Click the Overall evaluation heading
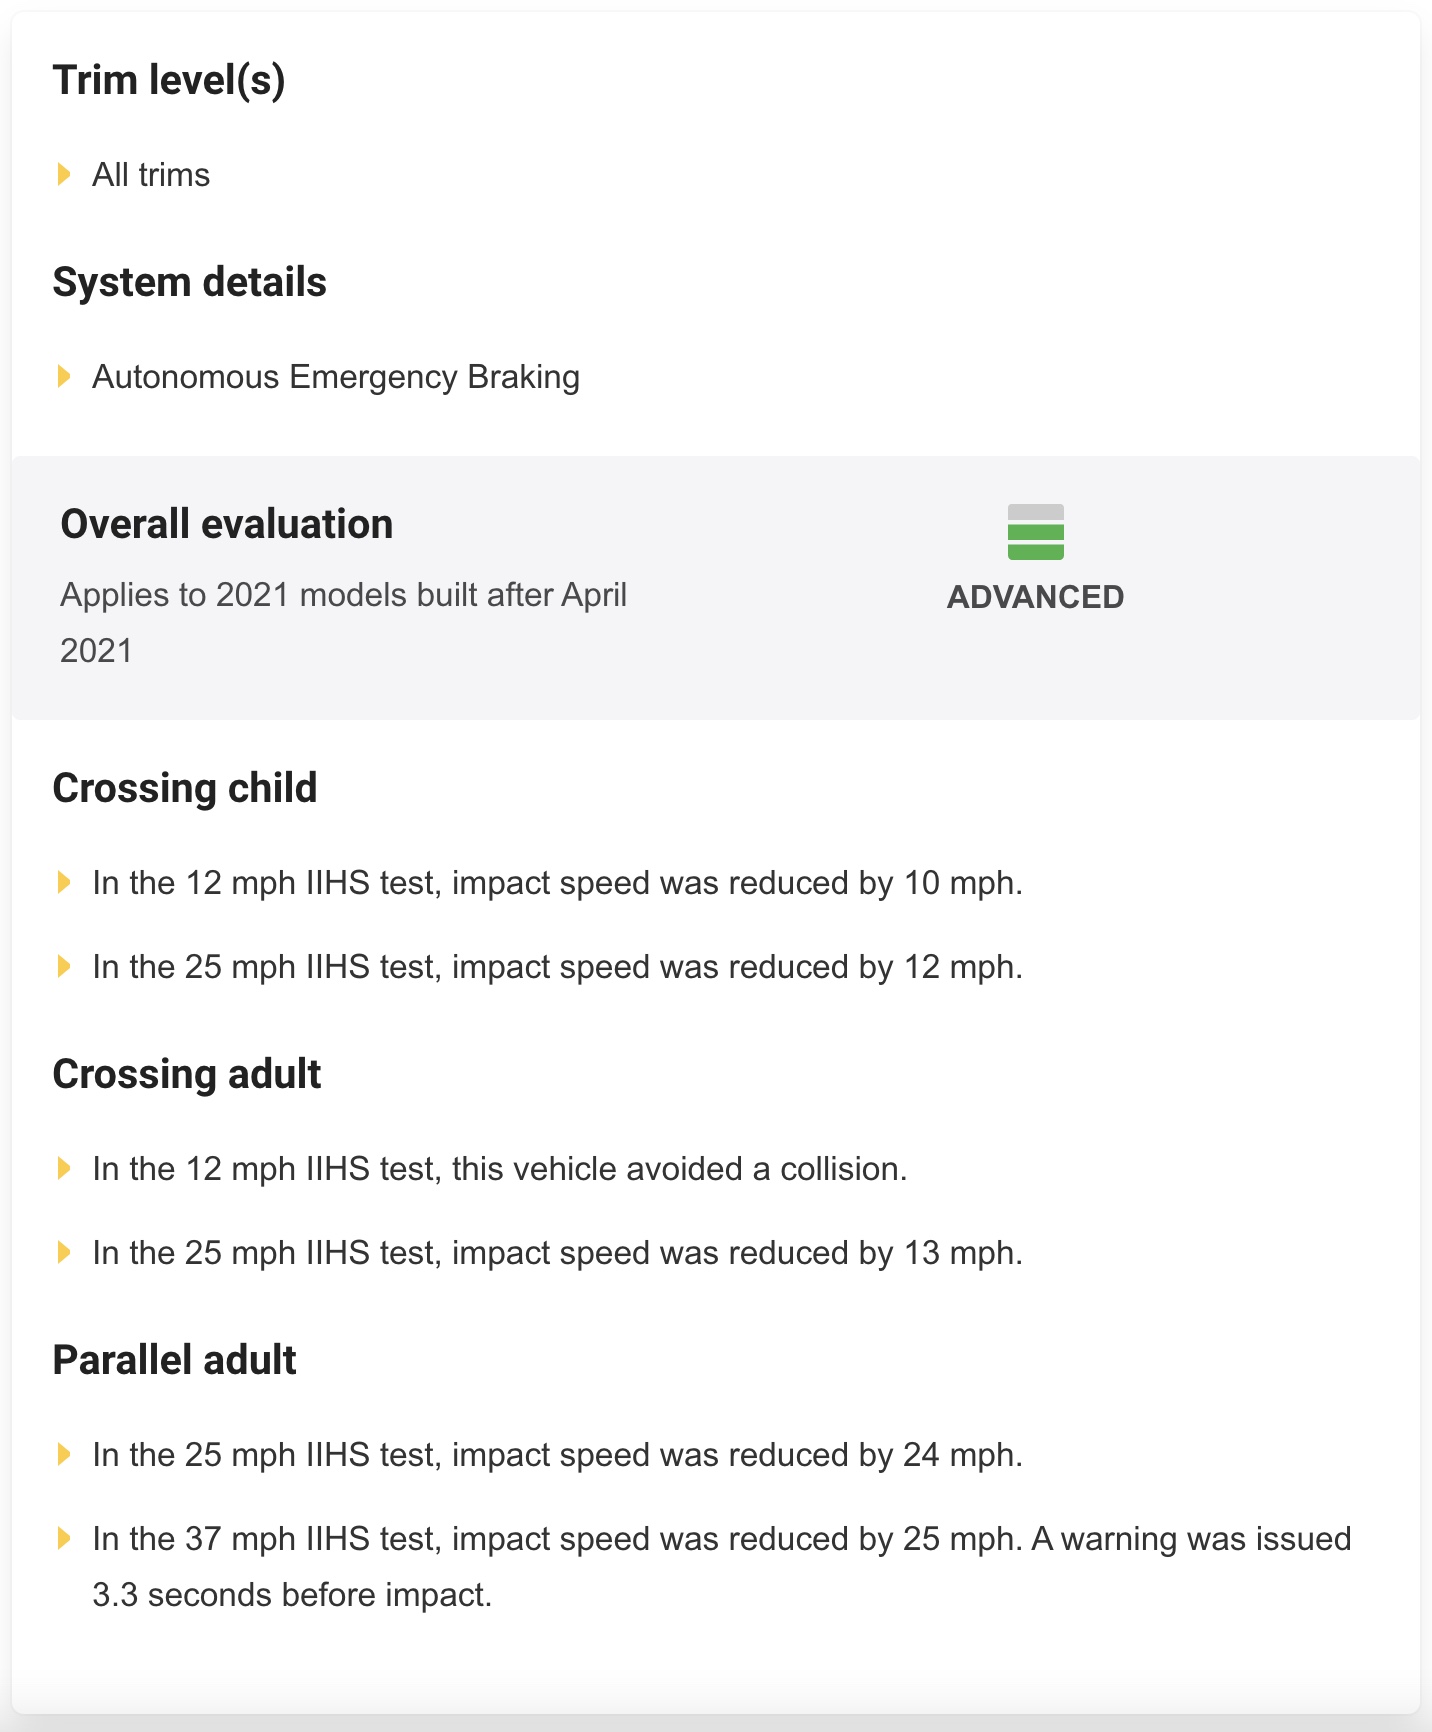This screenshot has width=1432, height=1732. tap(227, 524)
